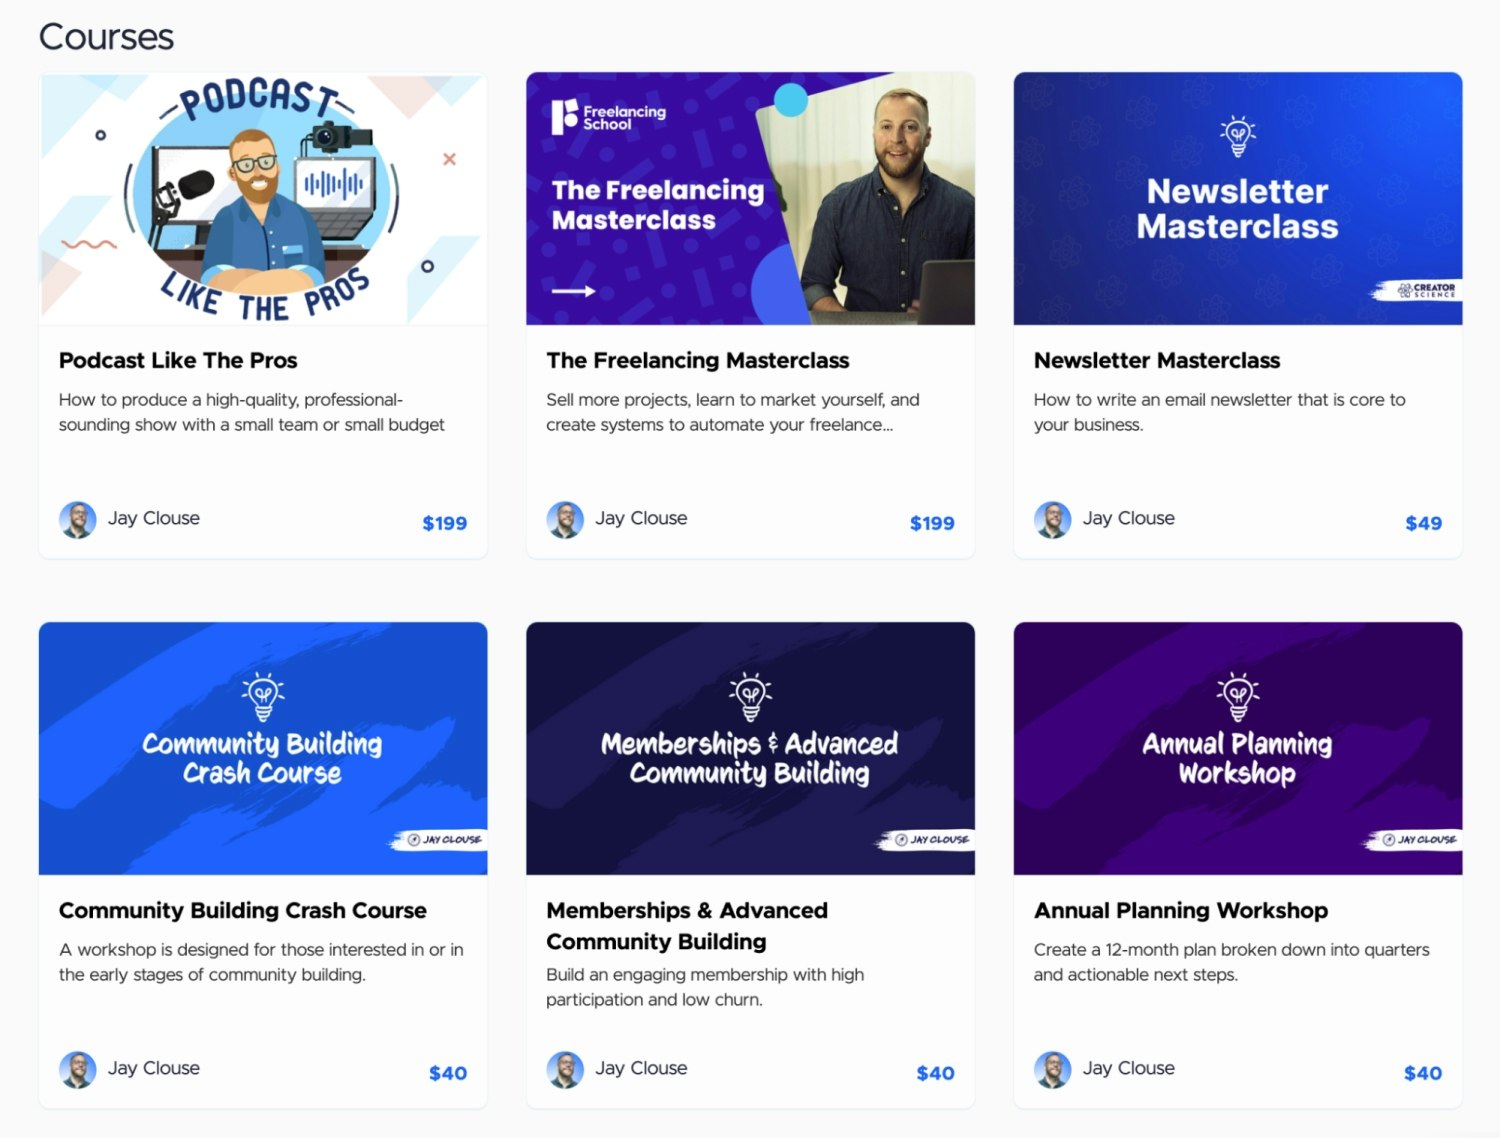Open the Podcast Like The Pros title
The image size is (1500, 1138).
178,360
